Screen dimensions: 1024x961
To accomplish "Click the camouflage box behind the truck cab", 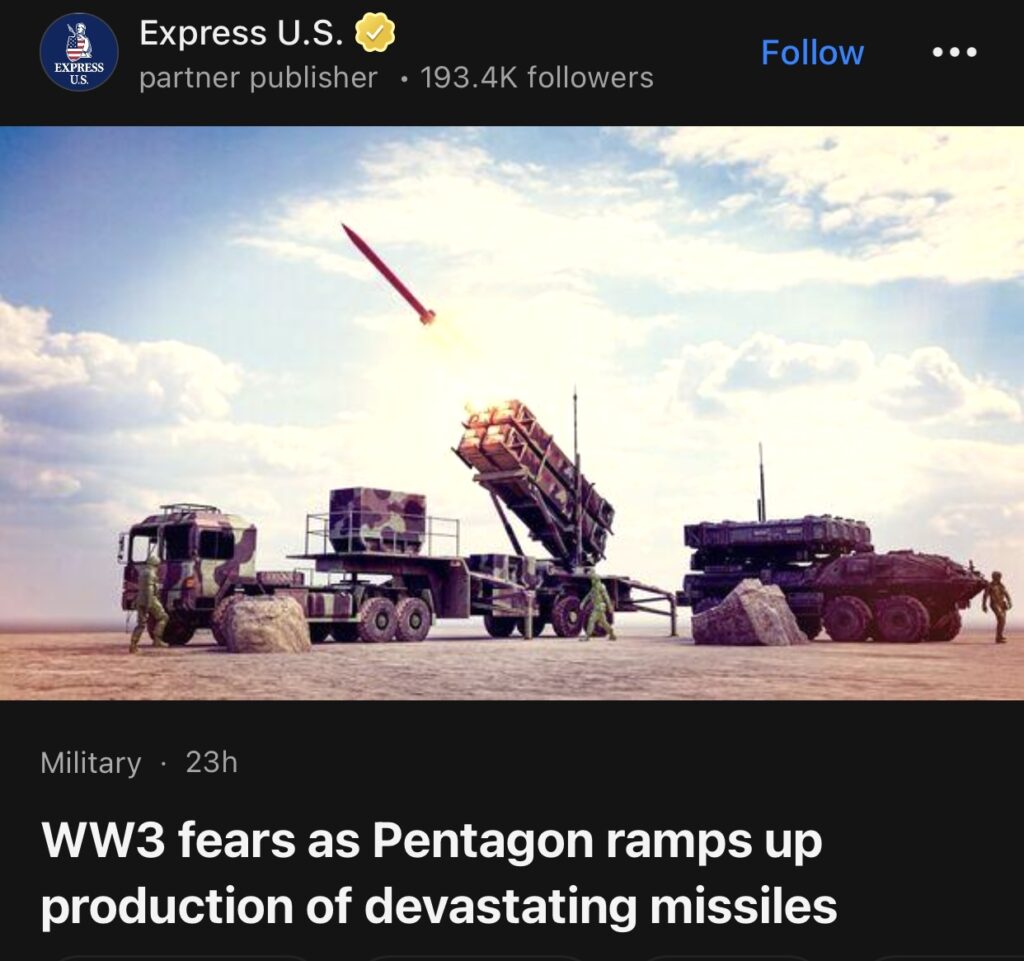I will [377, 521].
